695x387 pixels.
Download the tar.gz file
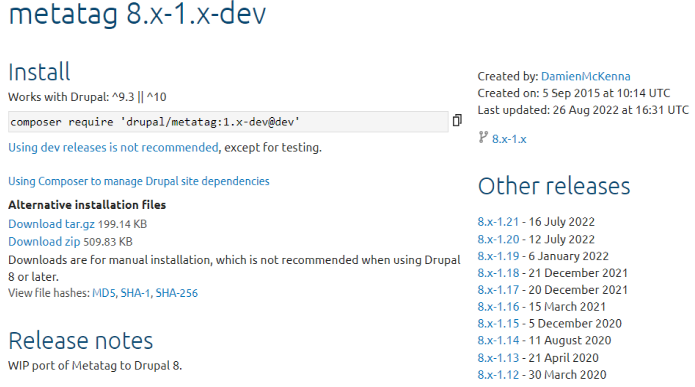[51, 224]
